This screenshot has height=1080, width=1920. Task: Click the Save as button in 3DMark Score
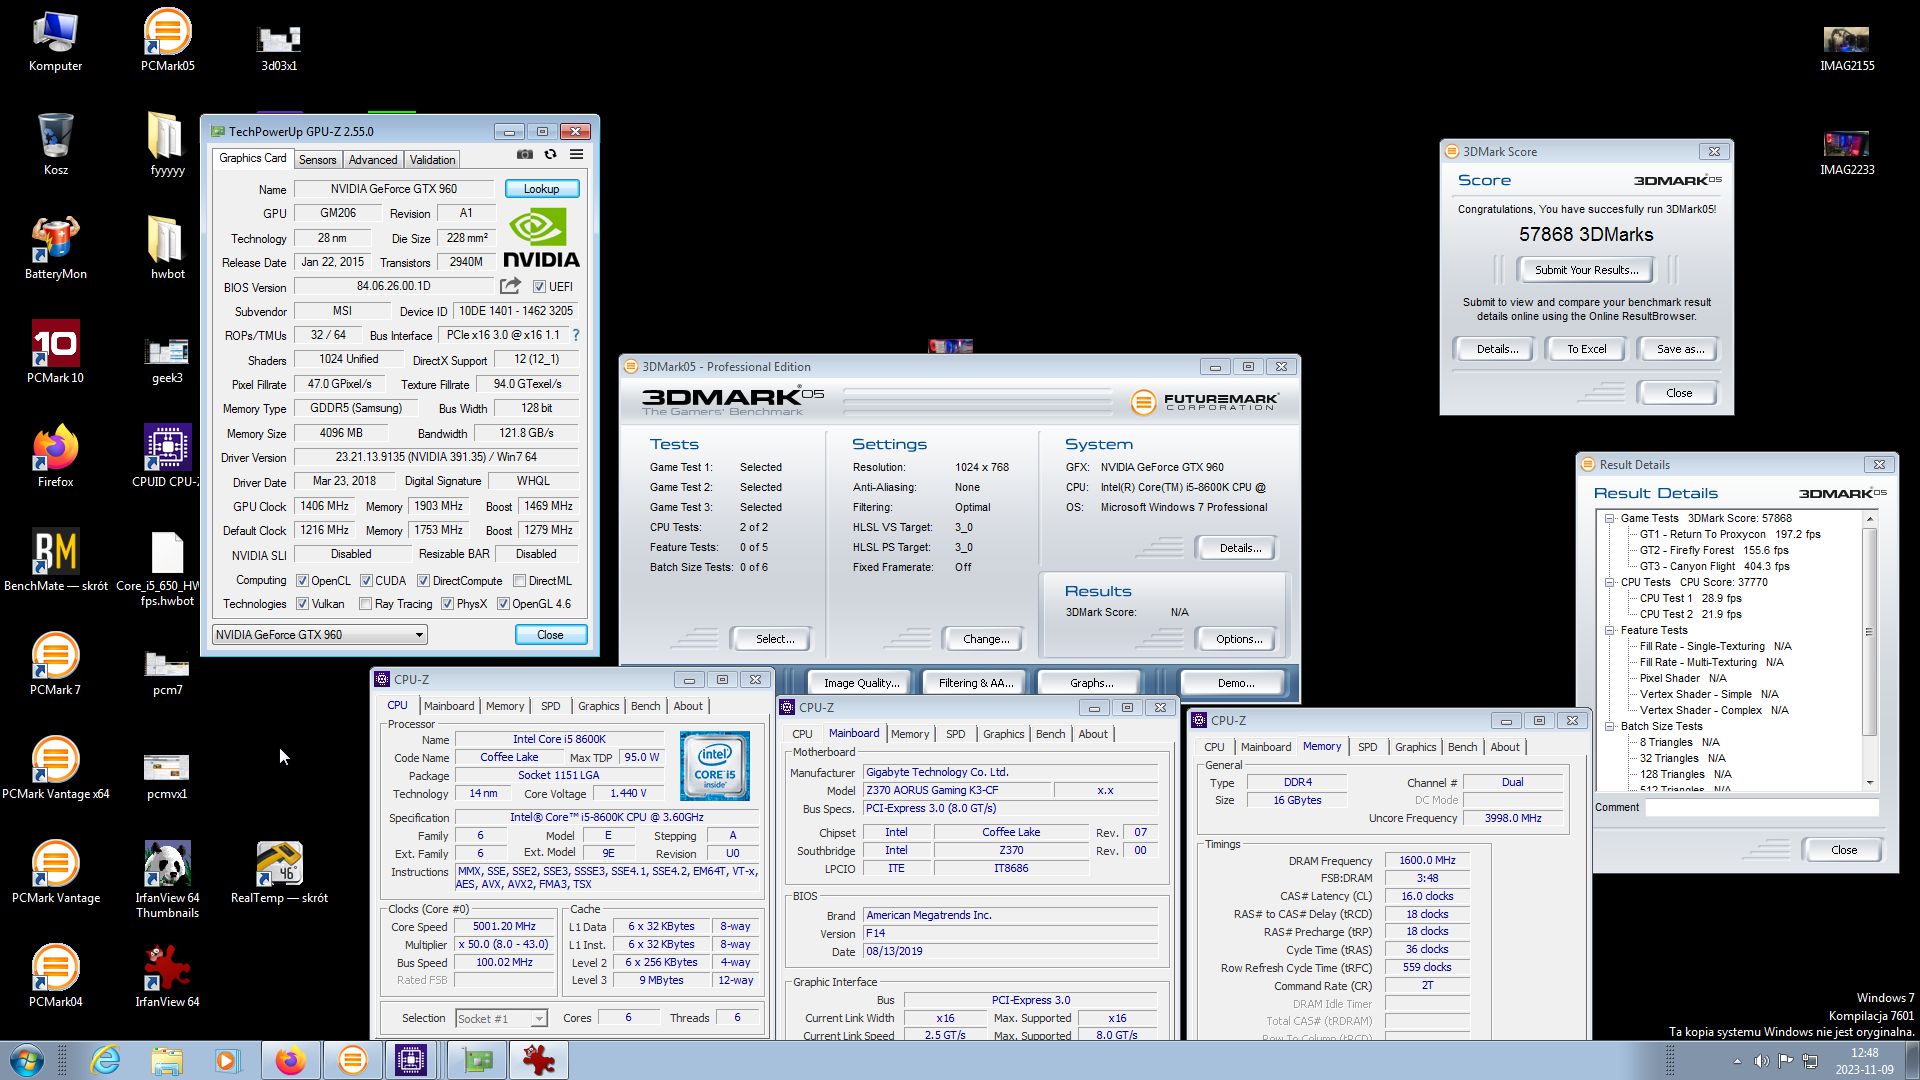click(x=1679, y=349)
